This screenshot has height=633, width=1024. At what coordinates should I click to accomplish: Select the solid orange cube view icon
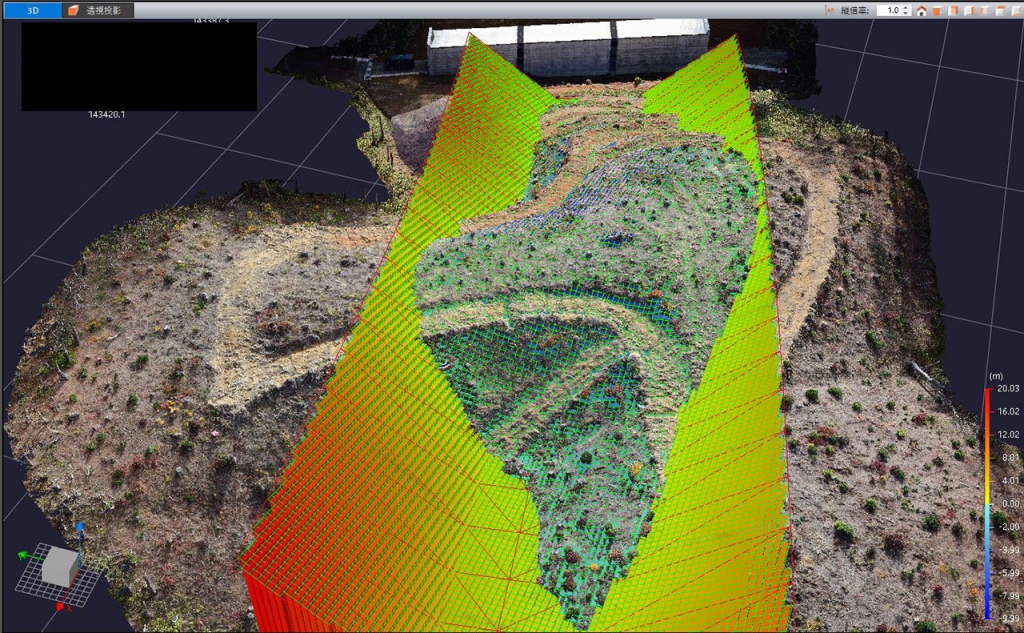coord(937,11)
